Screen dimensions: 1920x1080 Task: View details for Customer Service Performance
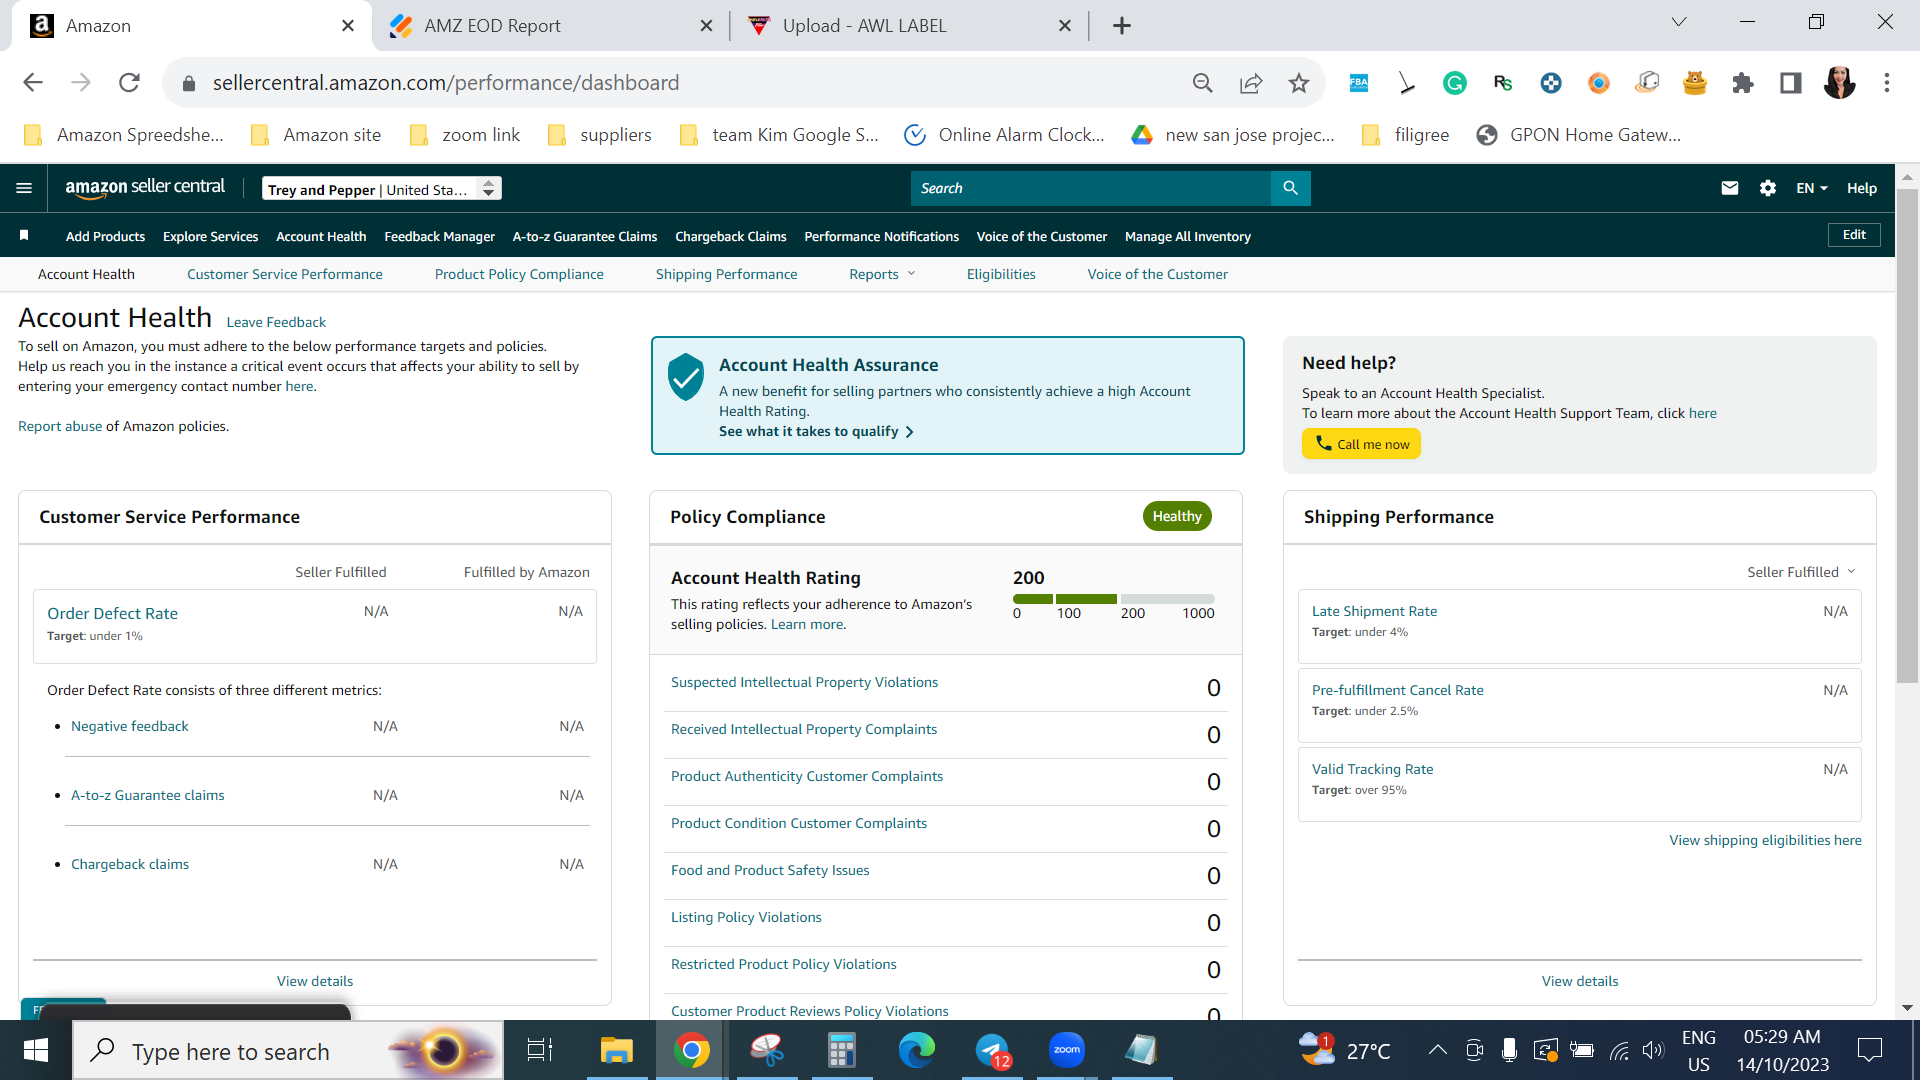tap(314, 981)
